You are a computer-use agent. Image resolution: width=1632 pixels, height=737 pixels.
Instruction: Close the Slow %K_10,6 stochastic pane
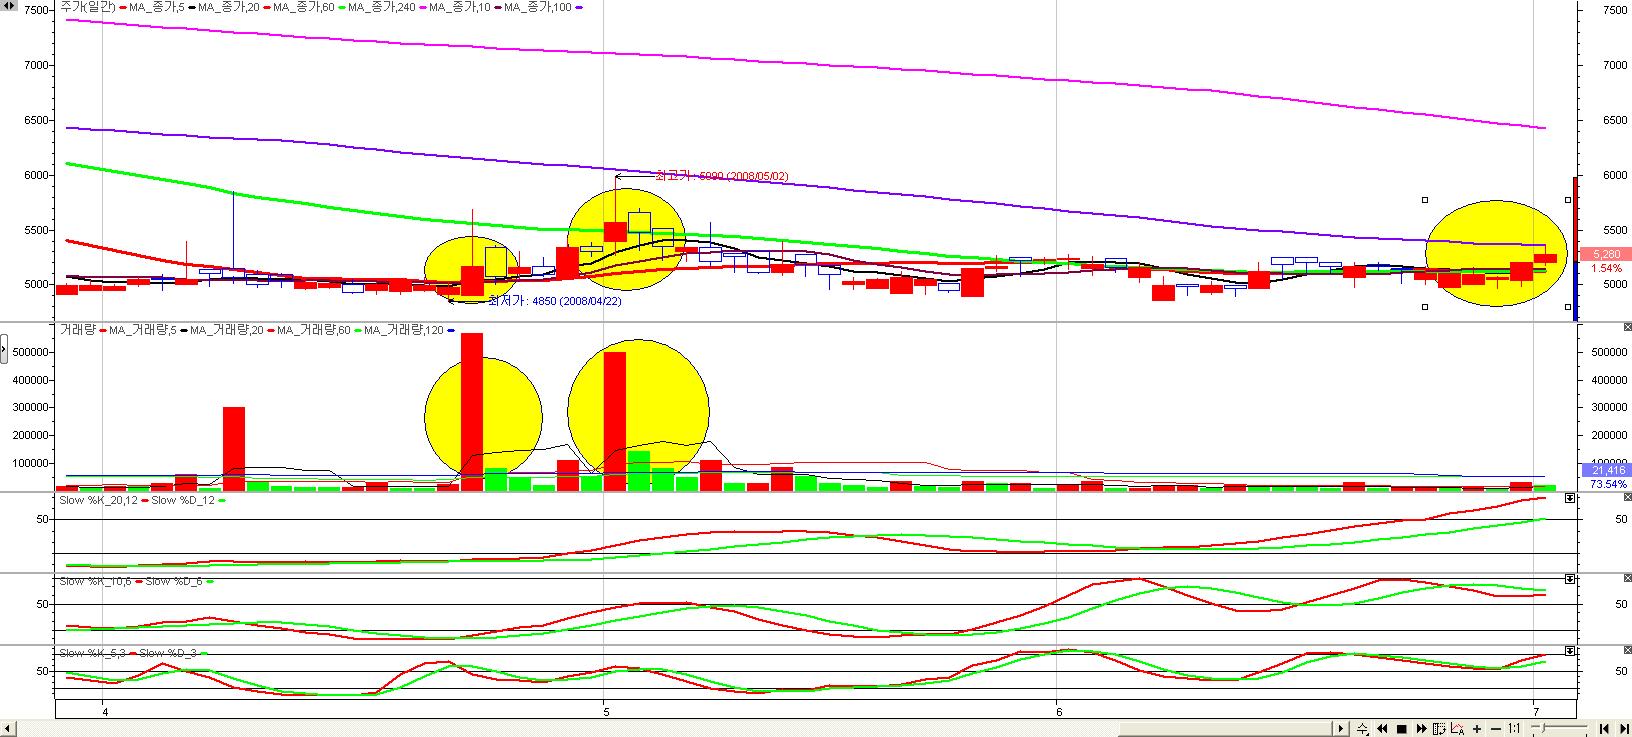(x=1627, y=579)
